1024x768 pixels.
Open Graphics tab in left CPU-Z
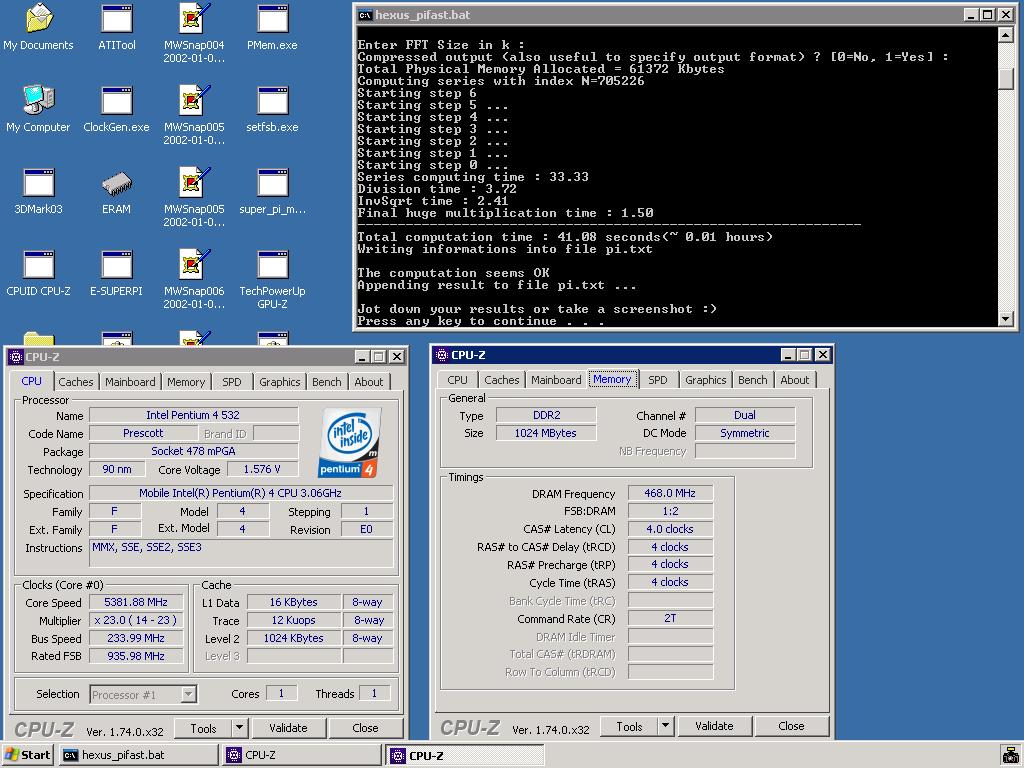(x=280, y=382)
